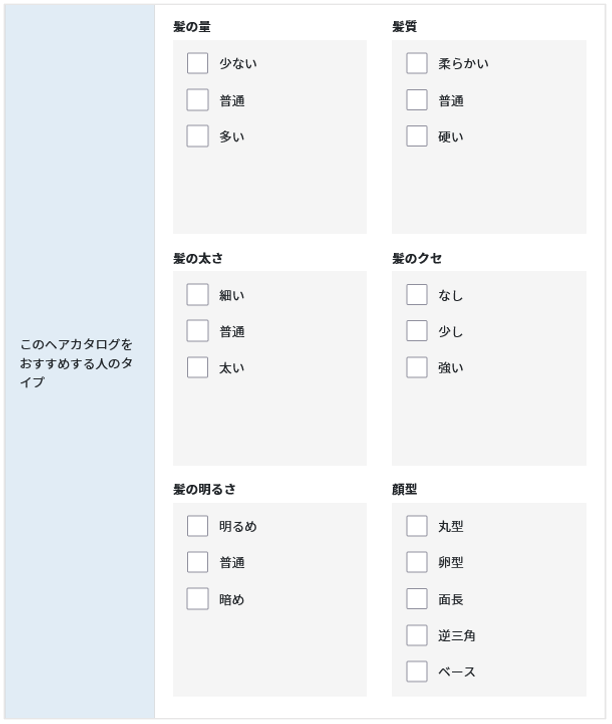Tick 多い under 髪の量
This screenshot has width=612, height=724.
tap(197, 136)
